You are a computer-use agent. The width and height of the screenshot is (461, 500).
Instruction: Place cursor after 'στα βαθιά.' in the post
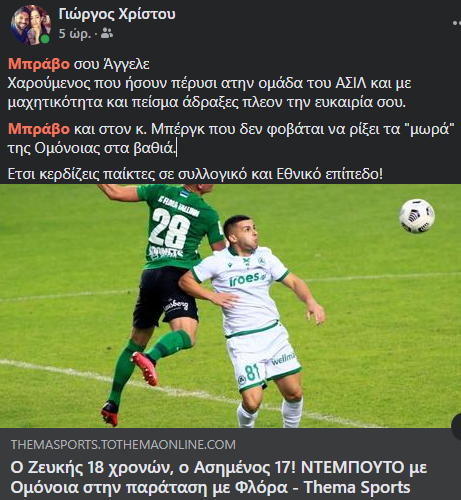[176, 149]
